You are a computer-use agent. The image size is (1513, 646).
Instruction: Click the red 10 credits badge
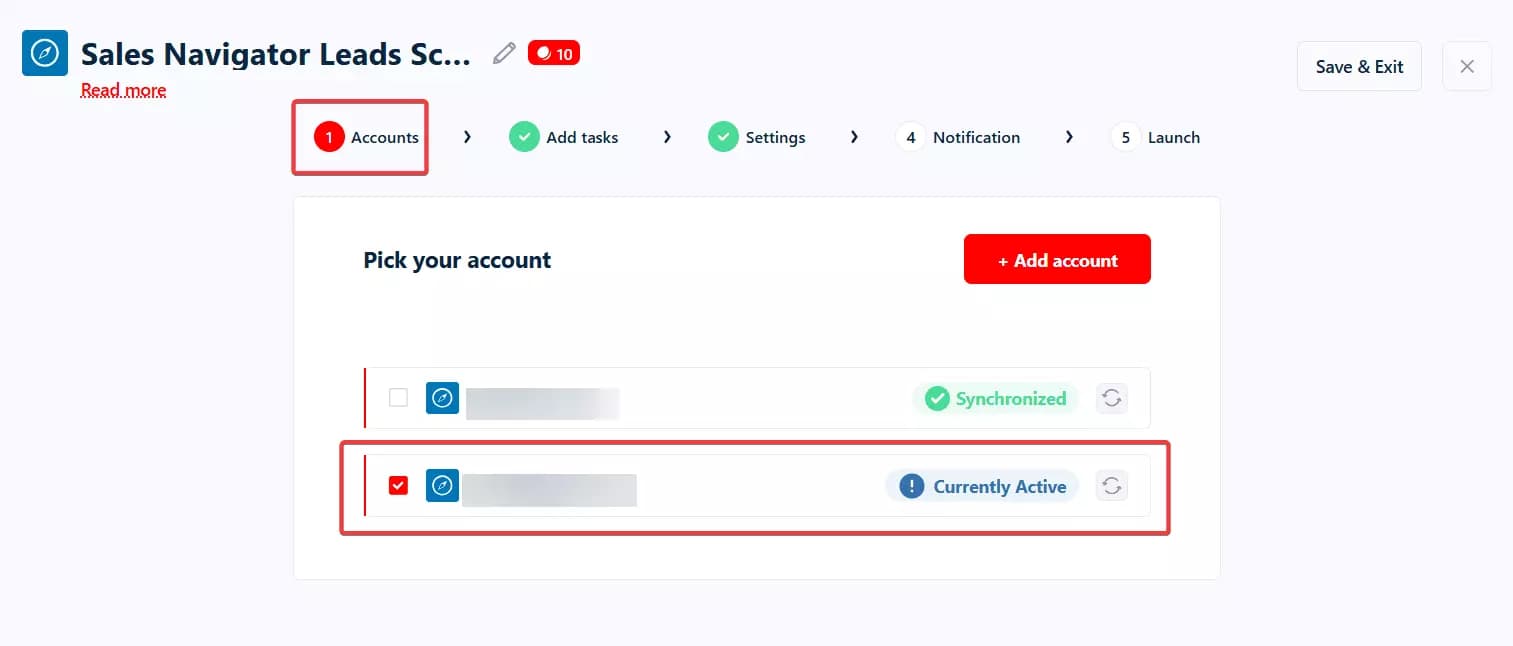(554, 52)
